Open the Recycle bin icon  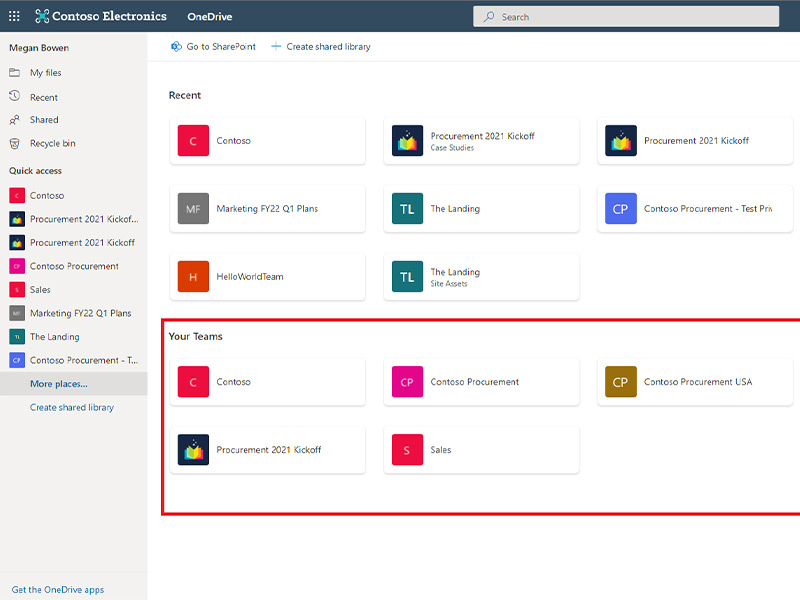15,143
